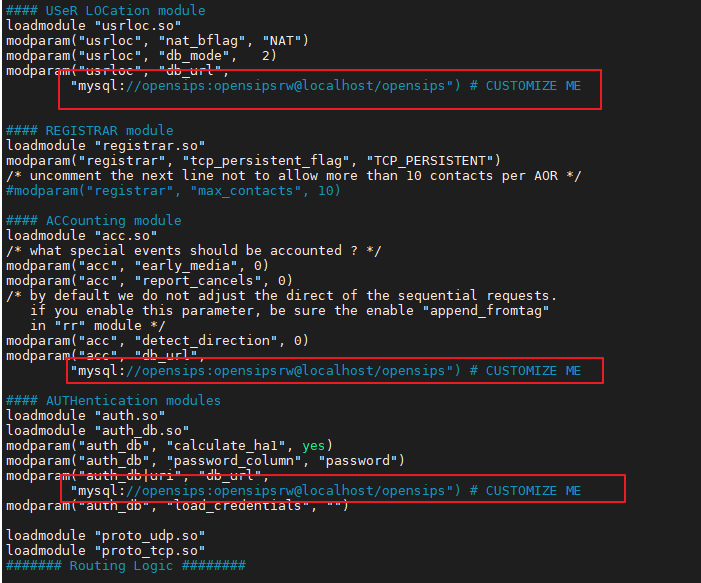The image size is (701, 583).
Task: Click the usrloc db_mode value 2
Action: point(269,55)
